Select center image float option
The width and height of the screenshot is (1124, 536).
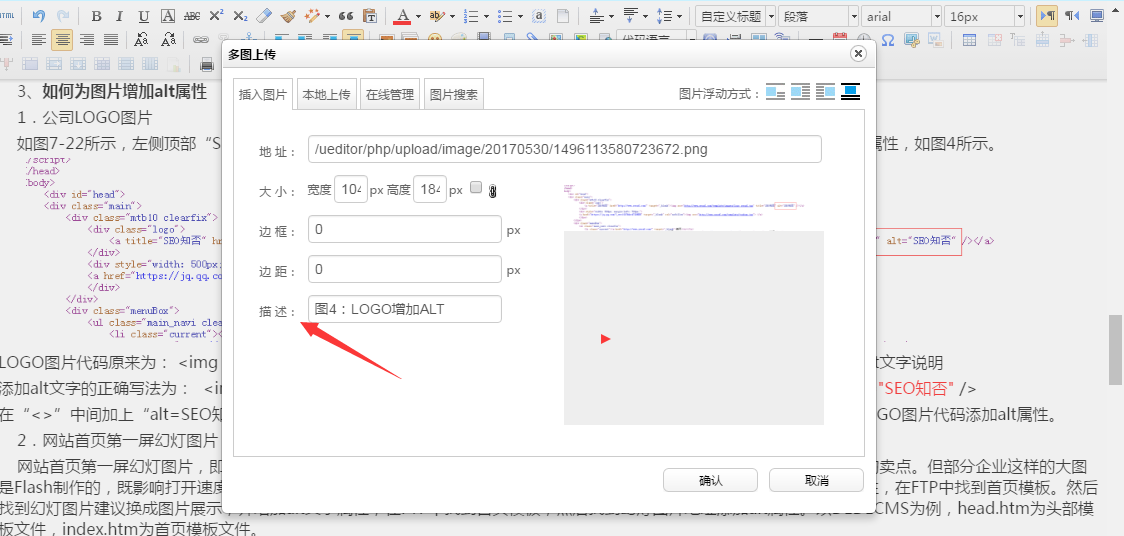[x=850, y=93]
